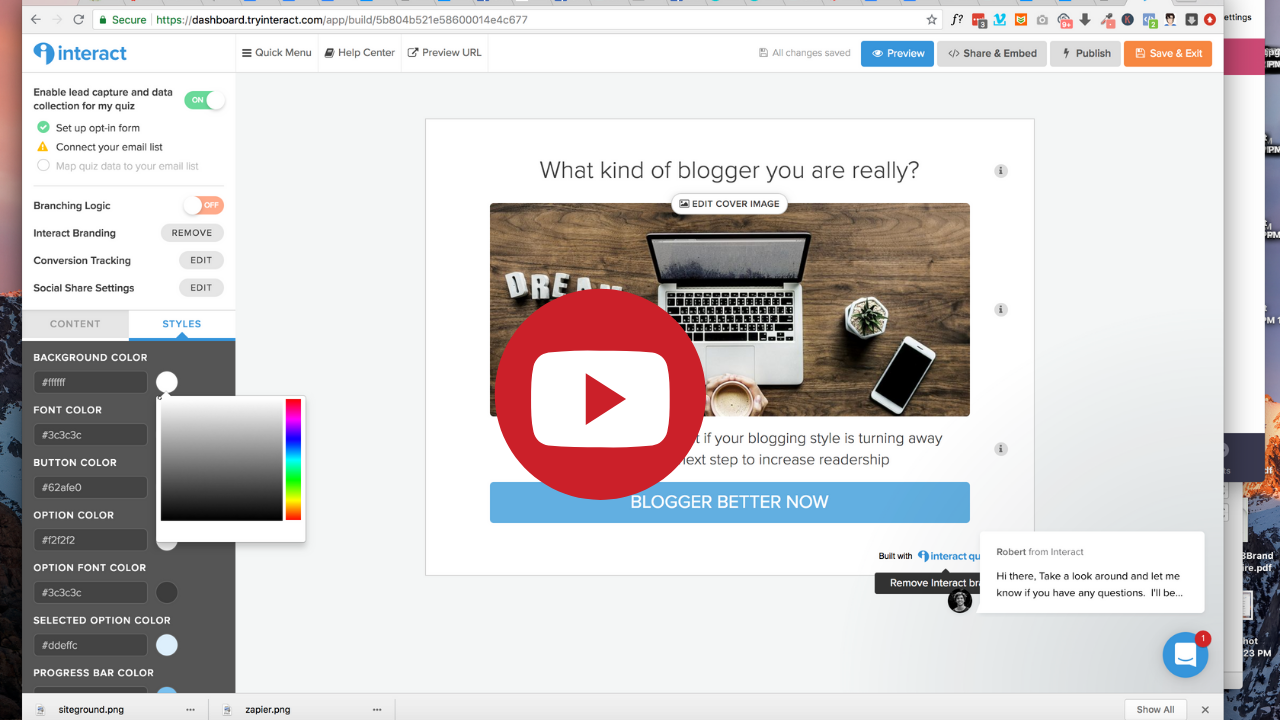Open Share & Embed
Image resolution: width=1280 pixels, height=720 pixels.
992,53
